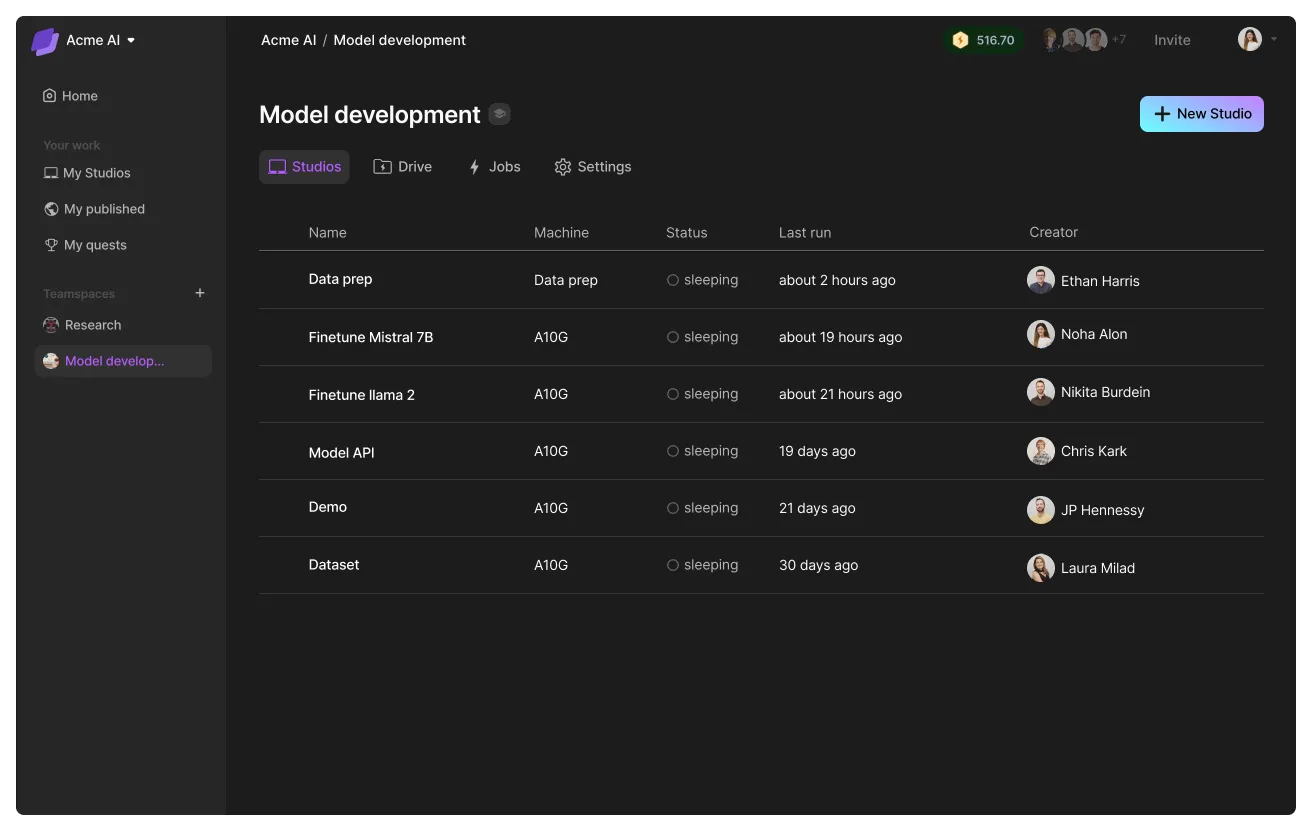Viewport: 1312px width, 831px height.
Task: Go to Home in the sidebar
Action: pyautogui.click(x=70, y=96)
